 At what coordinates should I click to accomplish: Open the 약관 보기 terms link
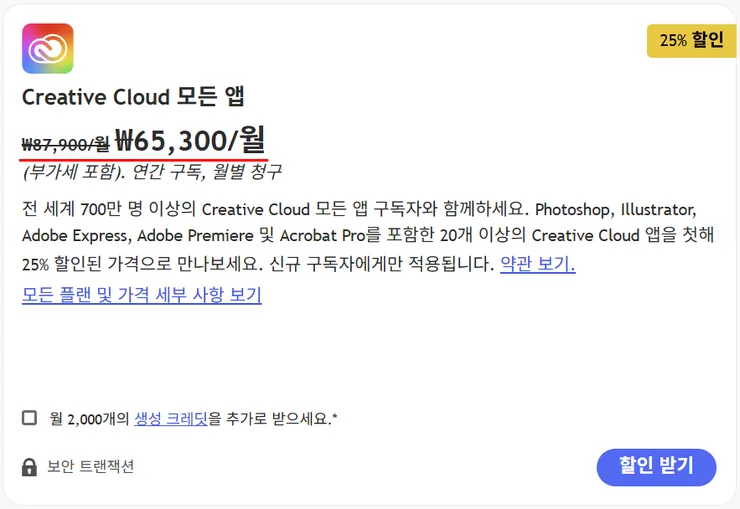coord(538,264)
